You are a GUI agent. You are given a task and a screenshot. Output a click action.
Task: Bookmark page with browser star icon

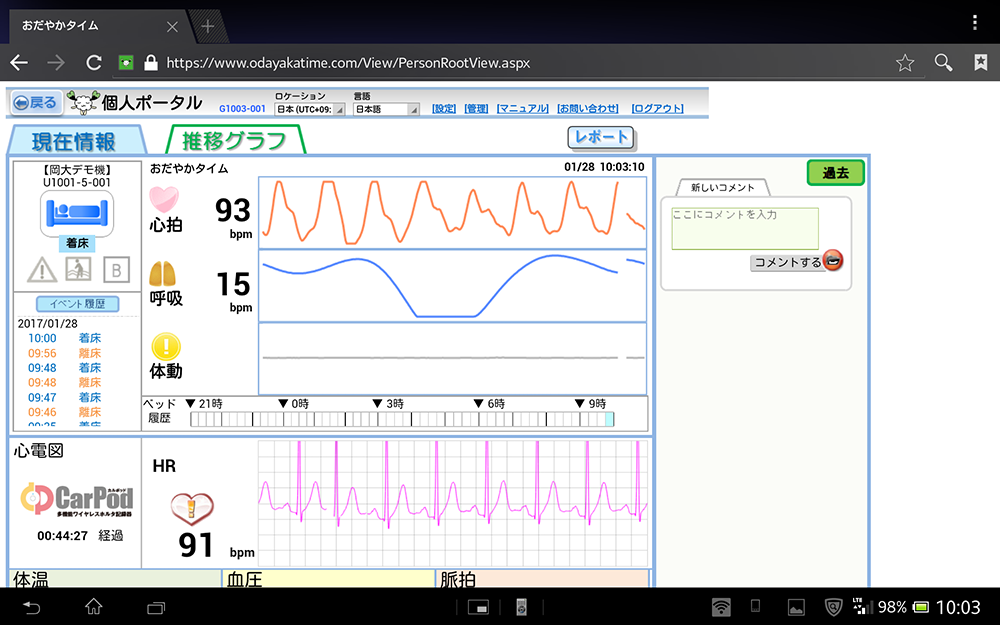(905, 63)
